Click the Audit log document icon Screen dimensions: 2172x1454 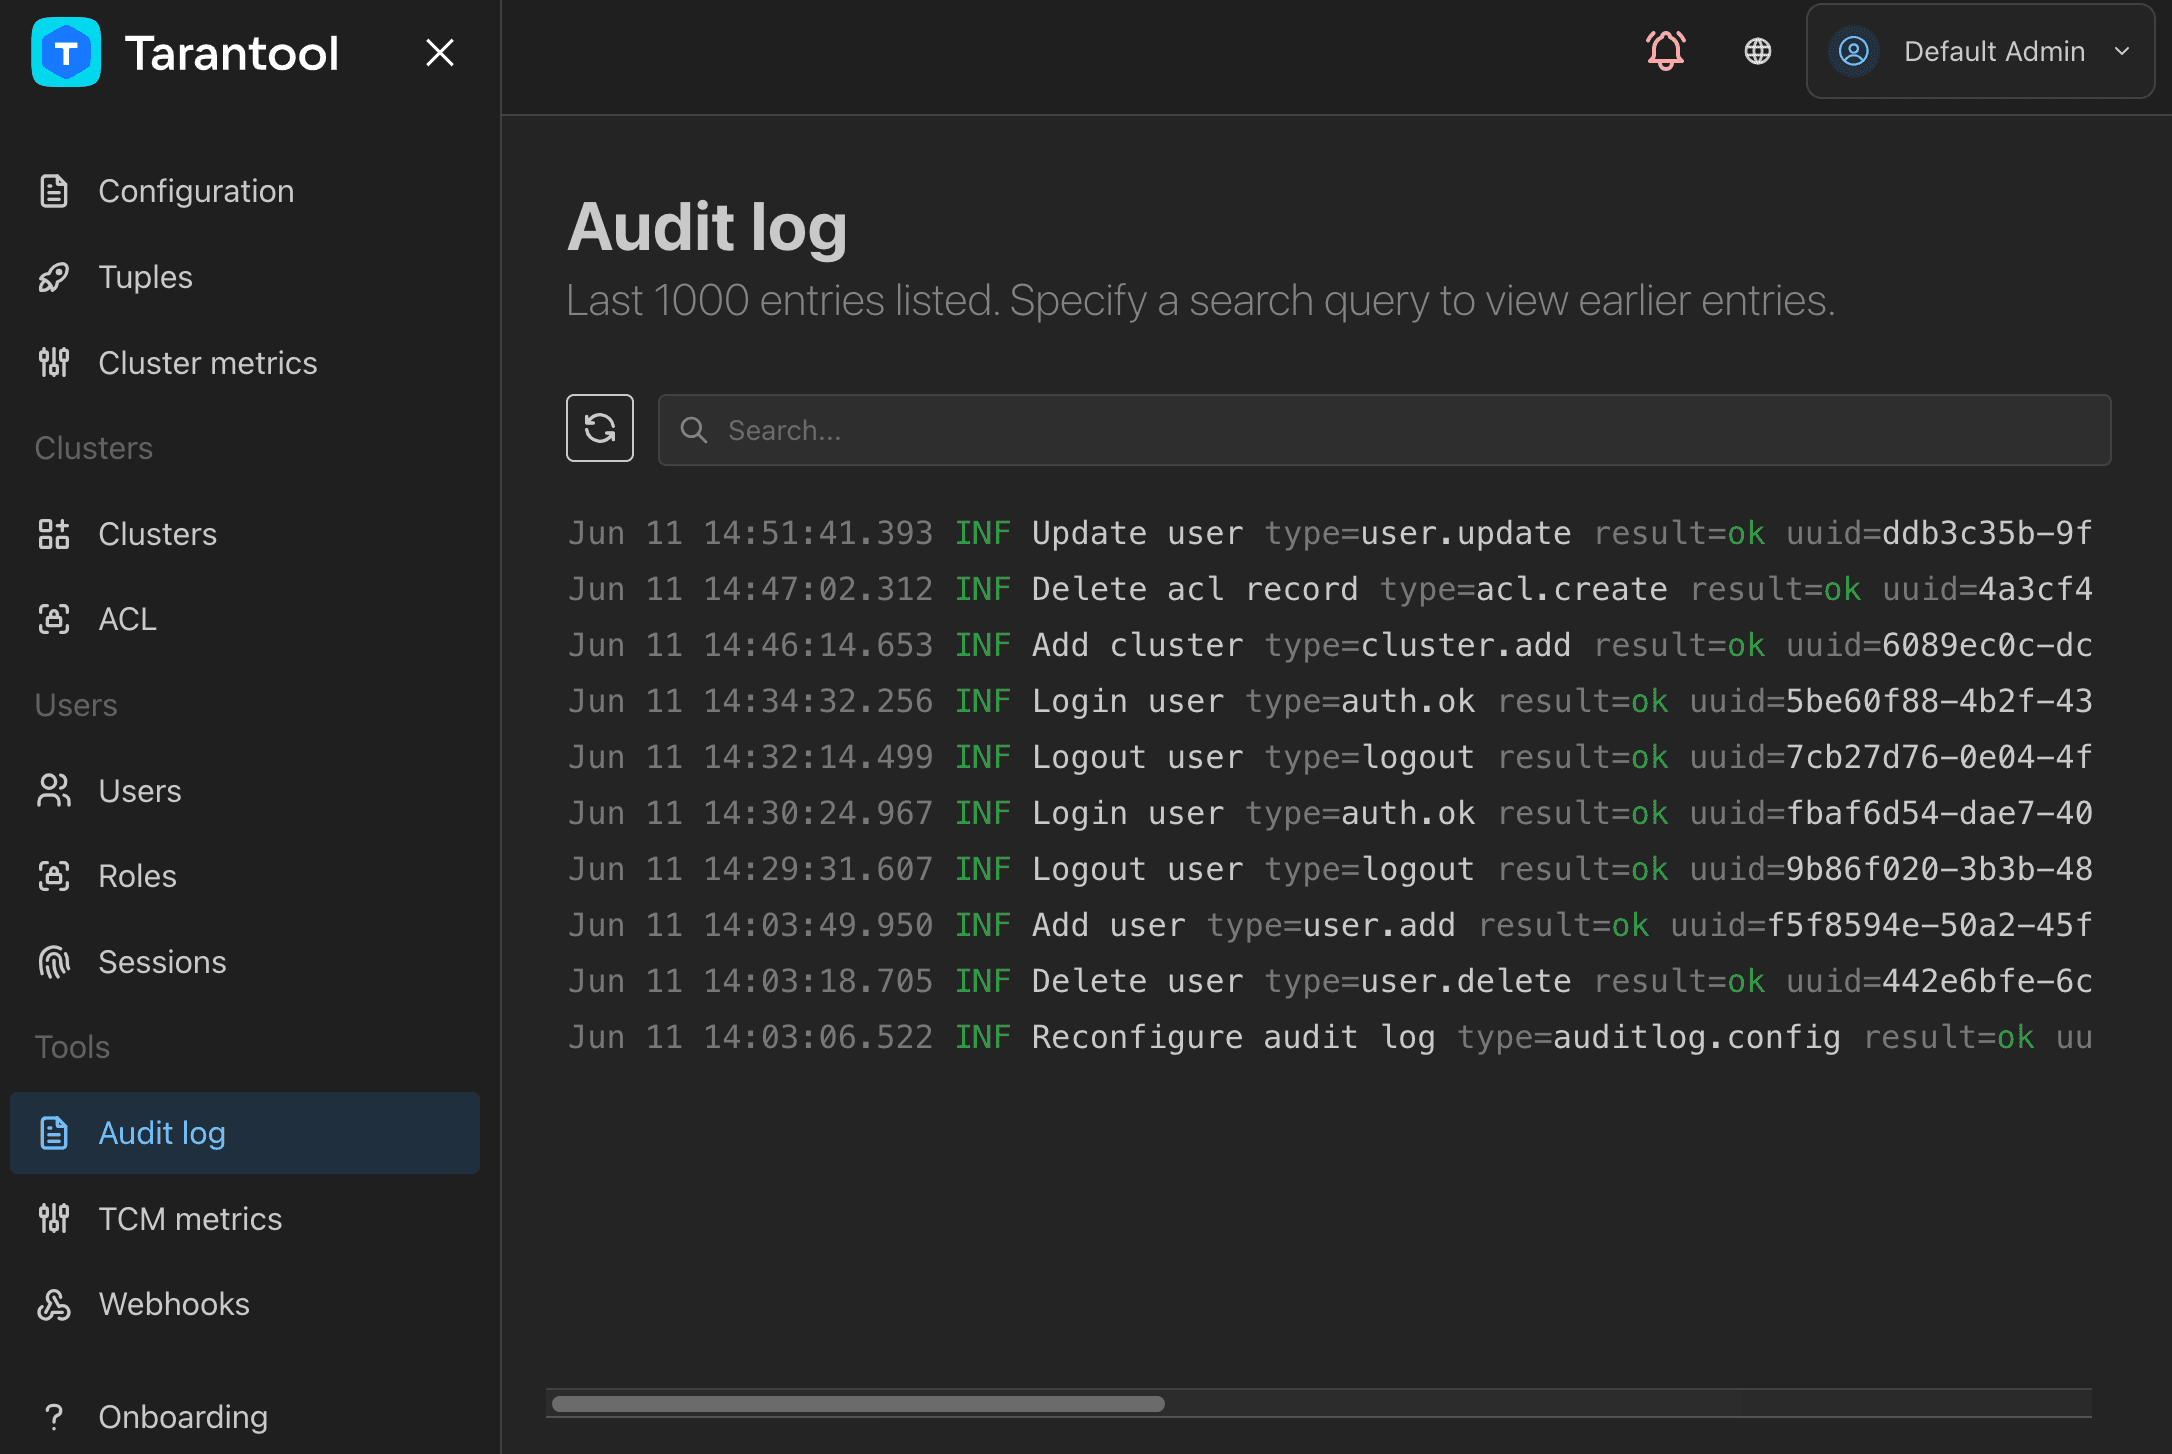point(54,1133)
